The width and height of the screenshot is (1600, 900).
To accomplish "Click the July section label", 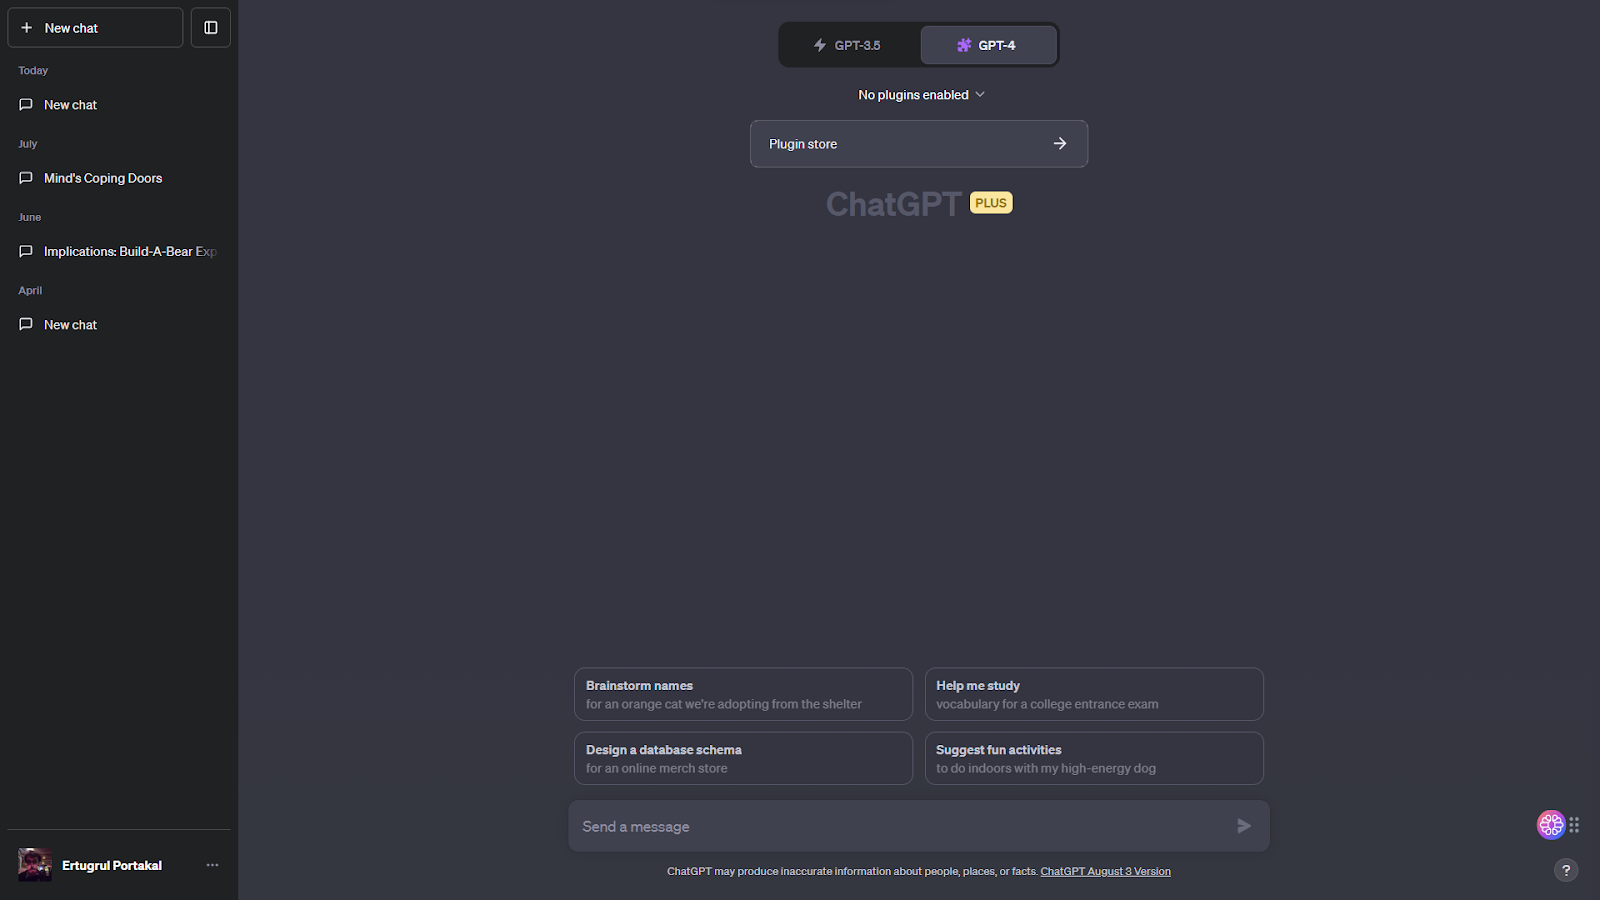I will tap(28, 144).
